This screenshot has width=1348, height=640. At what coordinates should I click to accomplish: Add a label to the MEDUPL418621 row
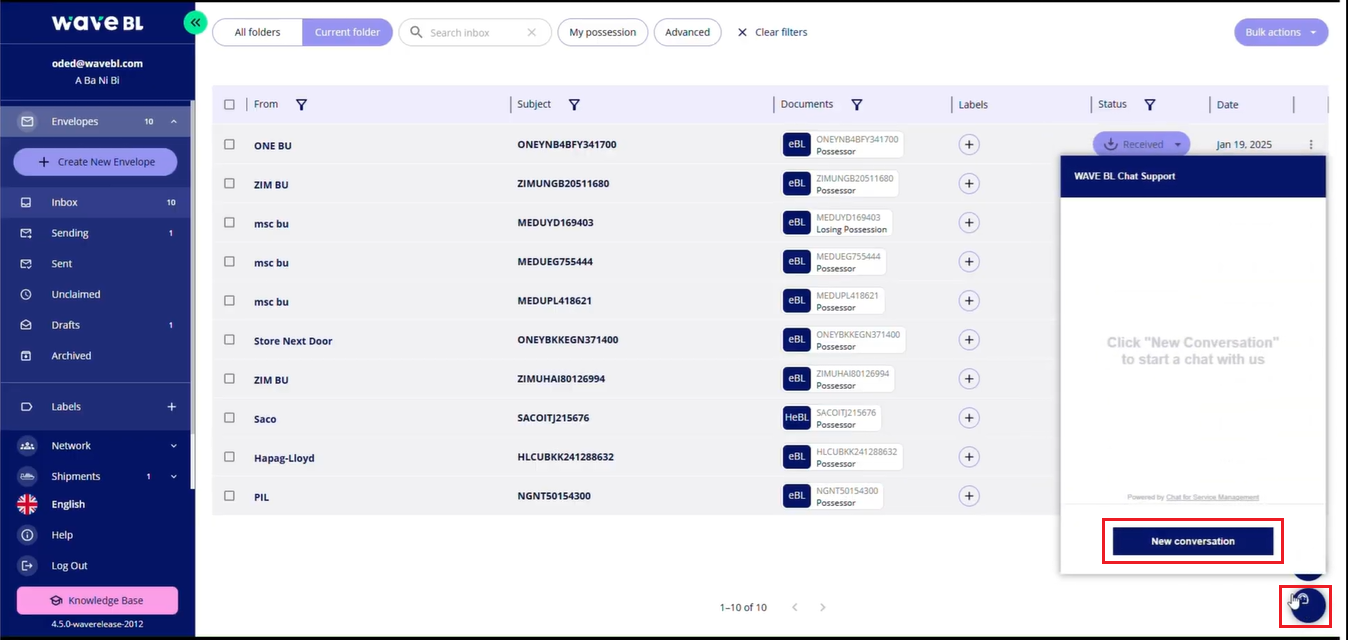point(968,300)
